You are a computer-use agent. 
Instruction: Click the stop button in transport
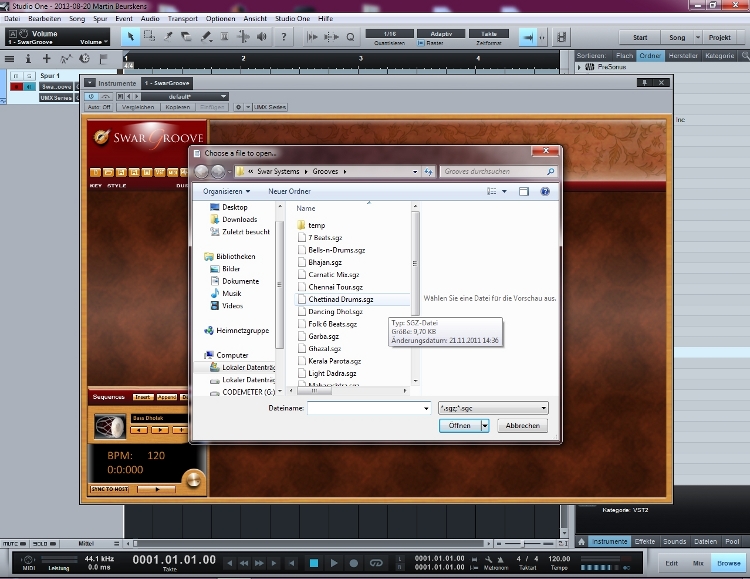[x=314, y=563]
